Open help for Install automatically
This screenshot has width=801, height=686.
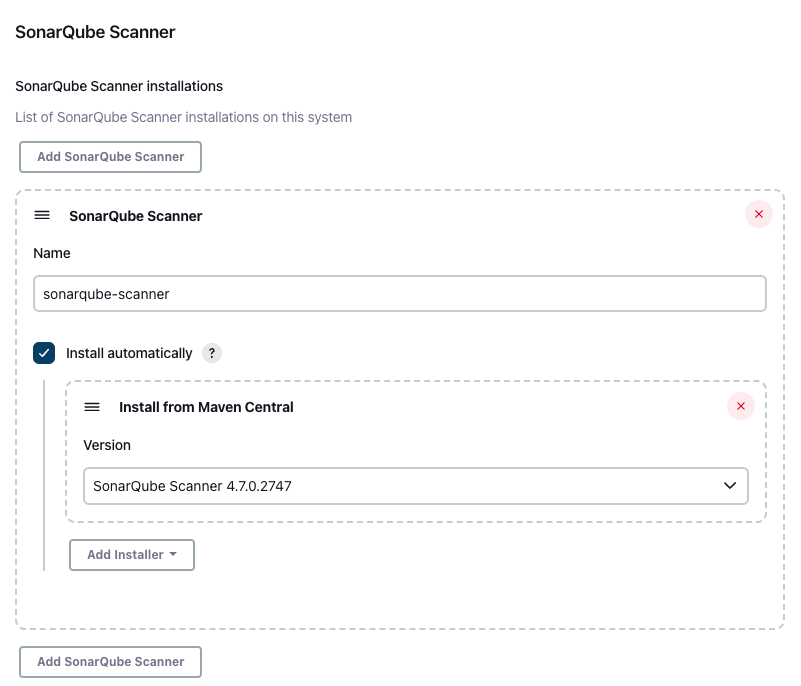click(211, 353)
